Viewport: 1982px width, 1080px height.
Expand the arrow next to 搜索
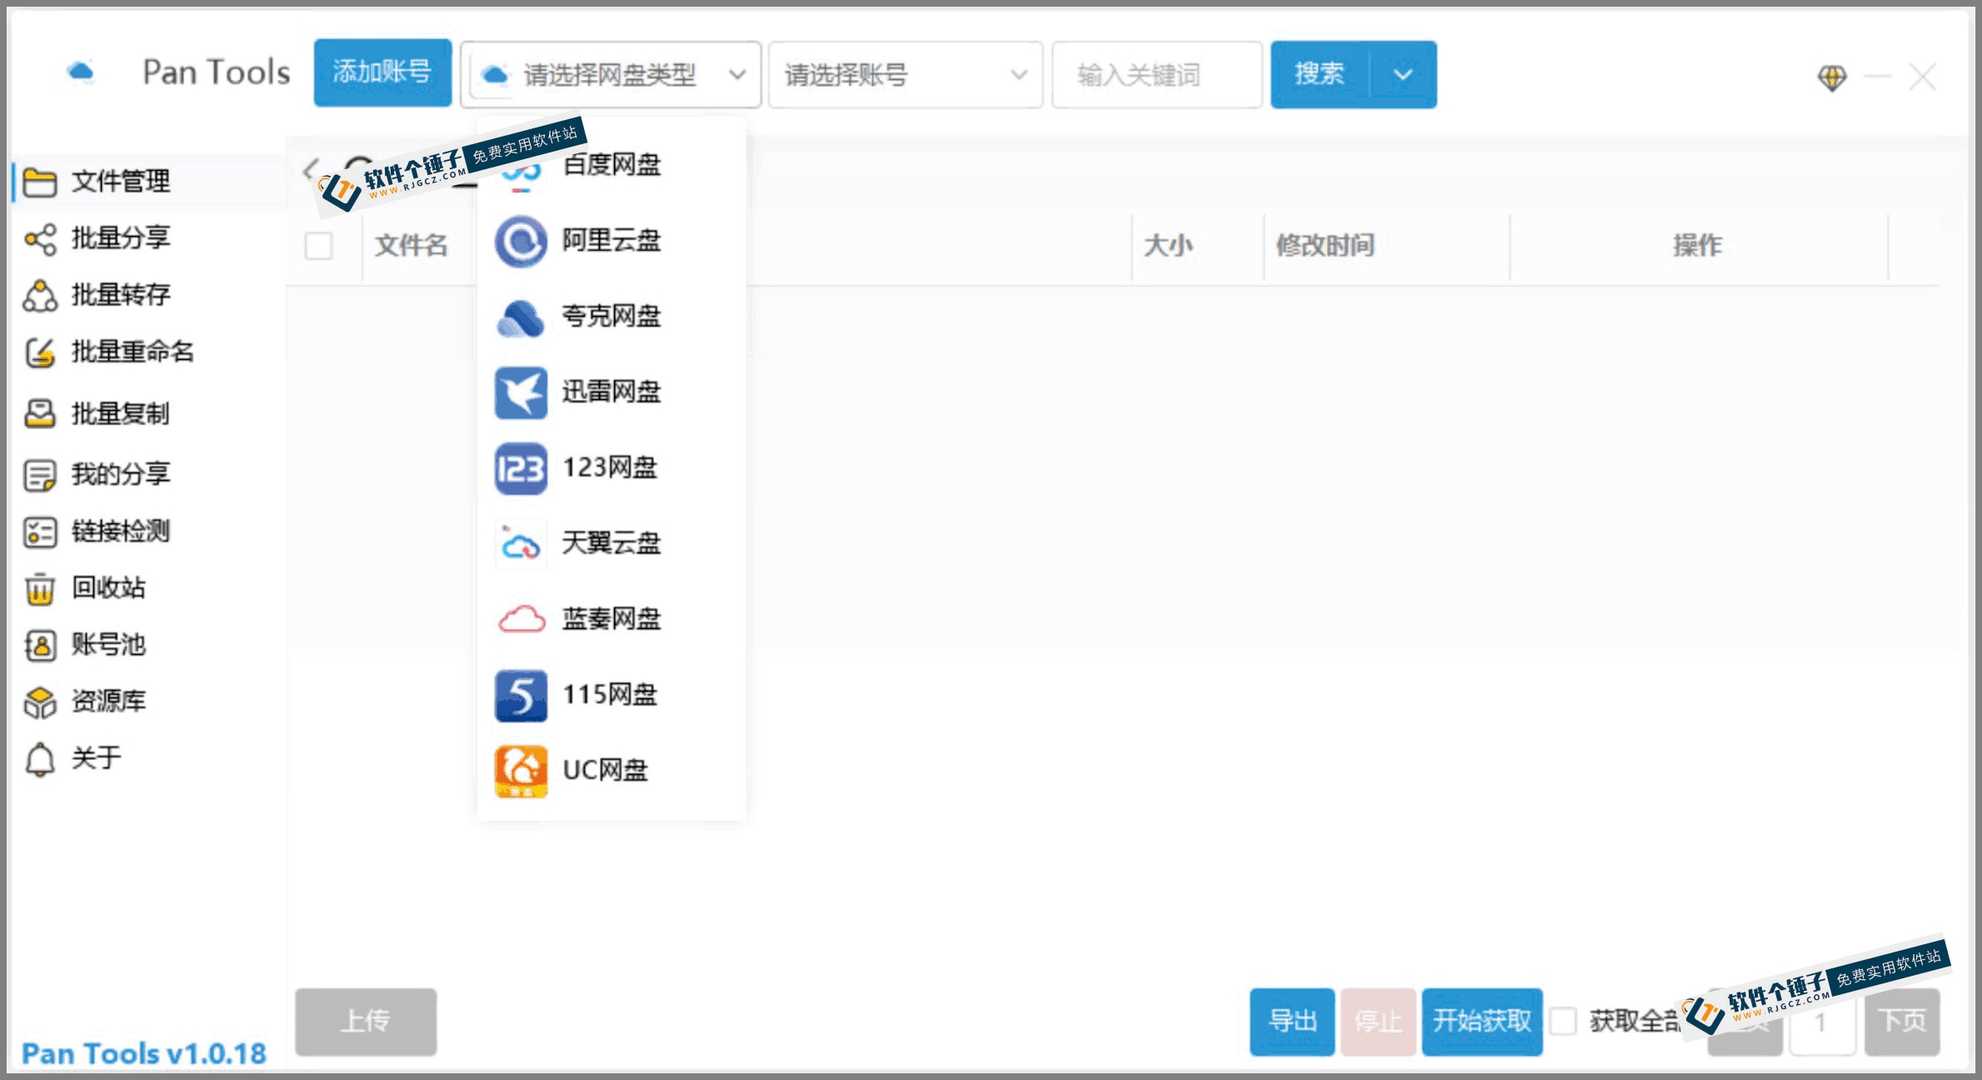tap(1403, 75)
